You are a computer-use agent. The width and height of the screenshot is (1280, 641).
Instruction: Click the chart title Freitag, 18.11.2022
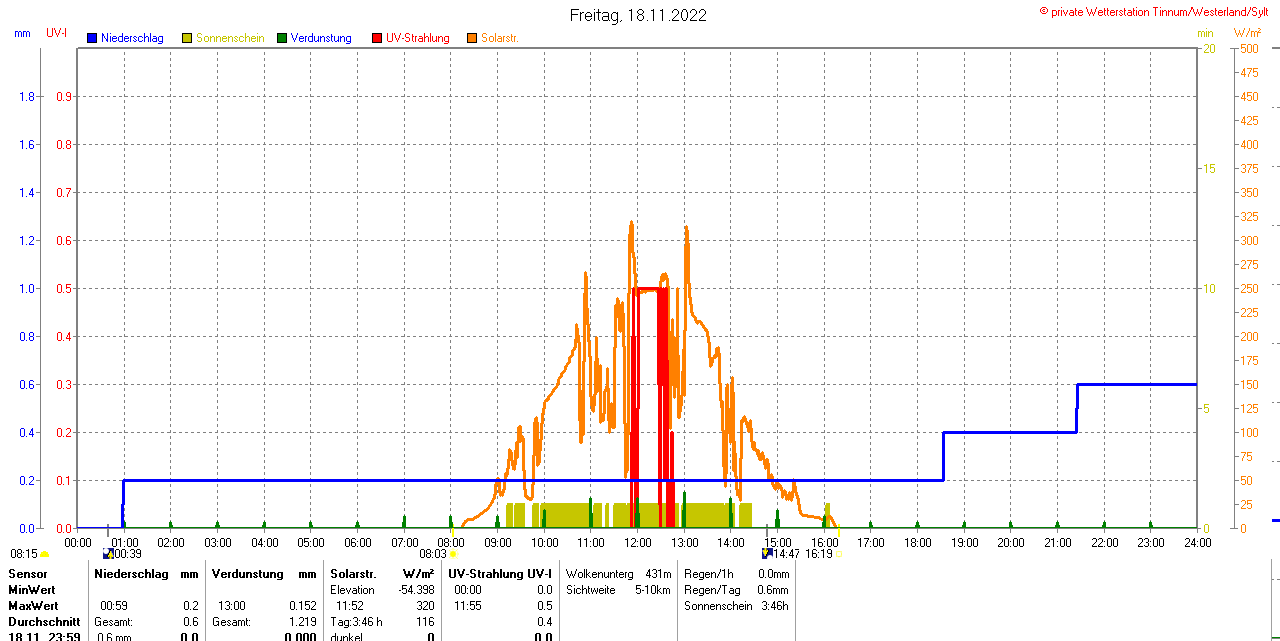(638, 15)
